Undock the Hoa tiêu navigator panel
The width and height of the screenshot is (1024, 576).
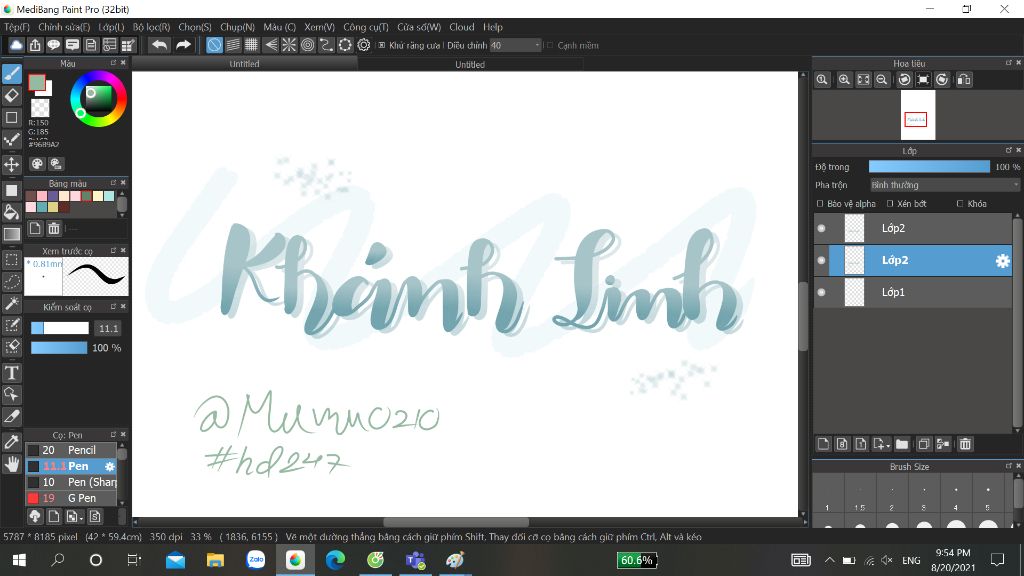1008,63
